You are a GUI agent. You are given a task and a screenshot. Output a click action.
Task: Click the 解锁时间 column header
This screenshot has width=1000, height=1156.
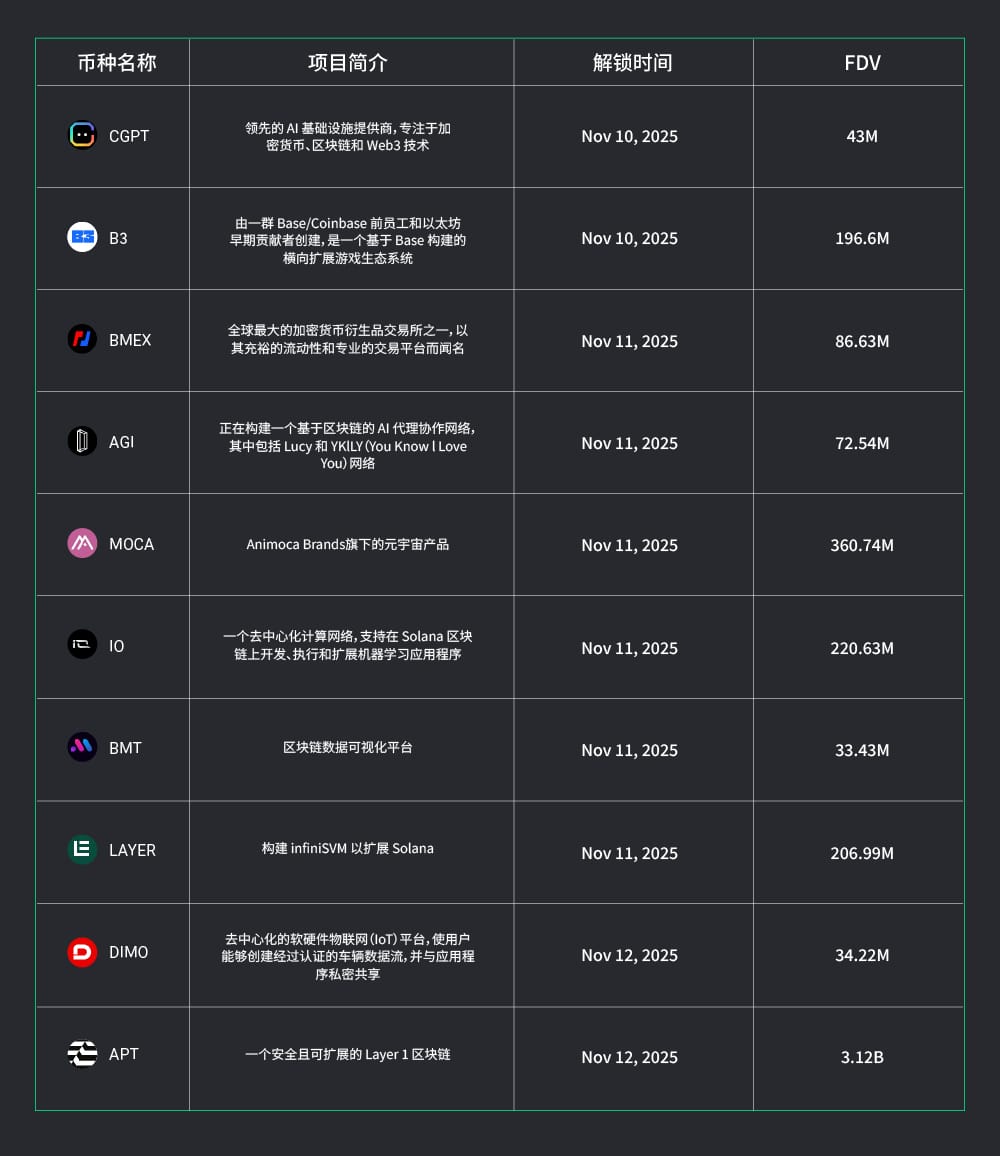pyautogui.click(x=632, y=63)
